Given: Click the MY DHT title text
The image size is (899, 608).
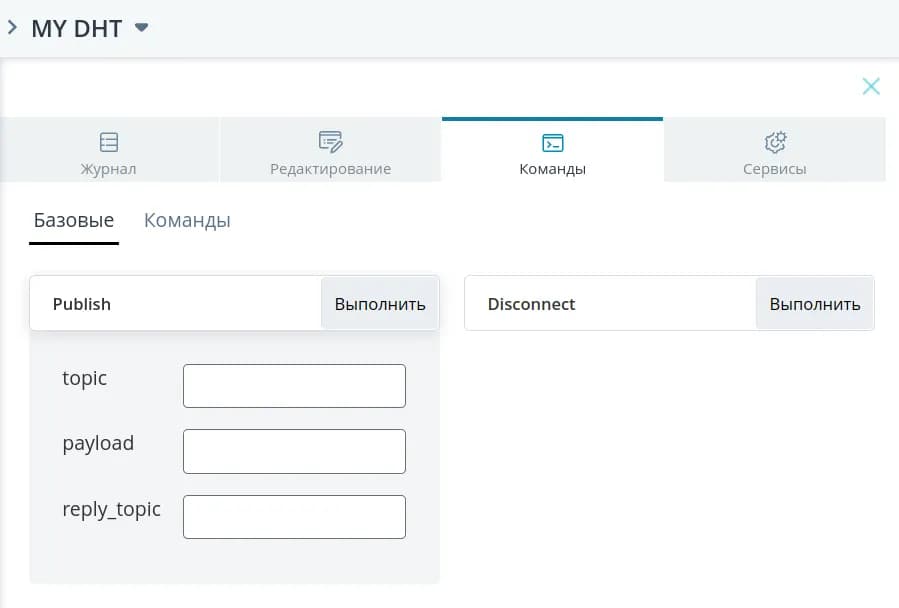Looking at the screenshot, I should click(77, 28).
